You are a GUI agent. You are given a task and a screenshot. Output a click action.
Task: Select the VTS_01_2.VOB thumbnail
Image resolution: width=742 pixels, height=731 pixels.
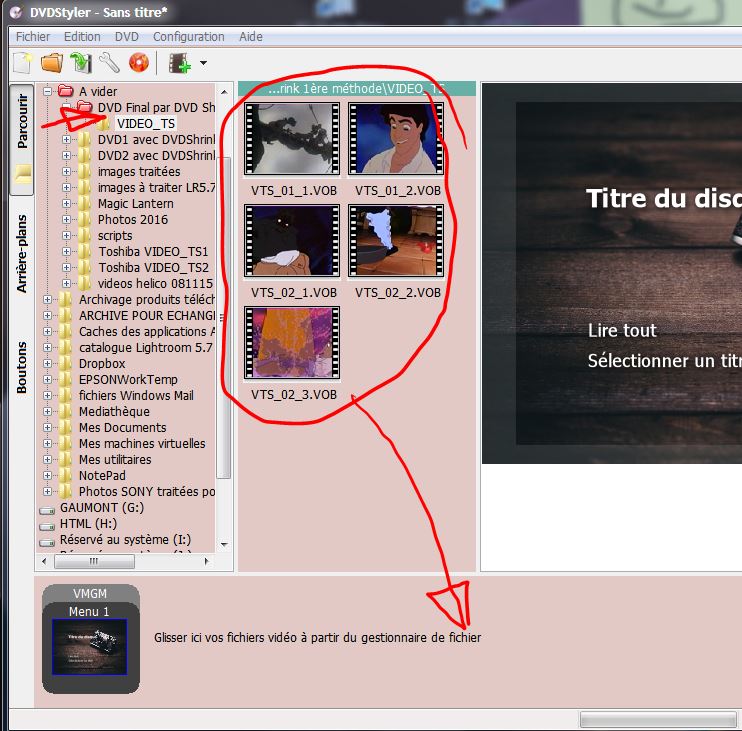(x=396, y=139)
